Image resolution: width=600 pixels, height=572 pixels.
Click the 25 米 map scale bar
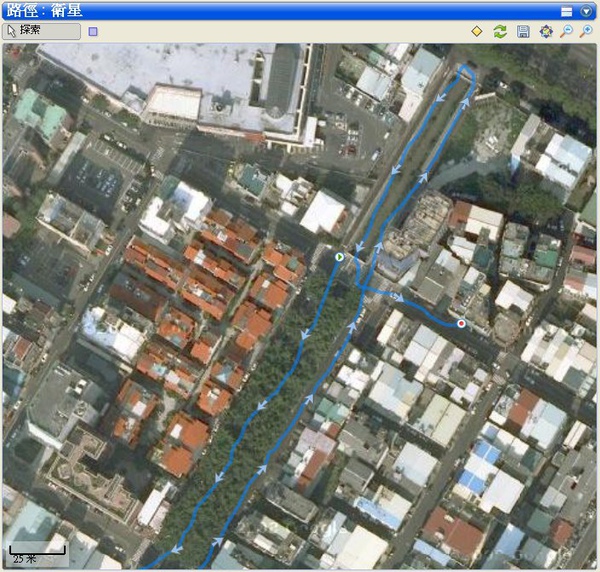37,554
